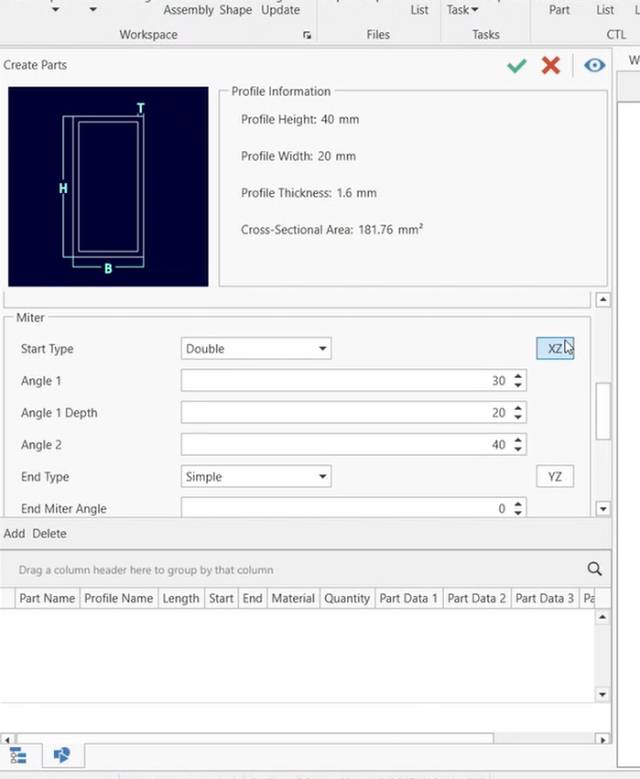
Task: Decrease Angle 1 with down arrow
Action: 518,386
